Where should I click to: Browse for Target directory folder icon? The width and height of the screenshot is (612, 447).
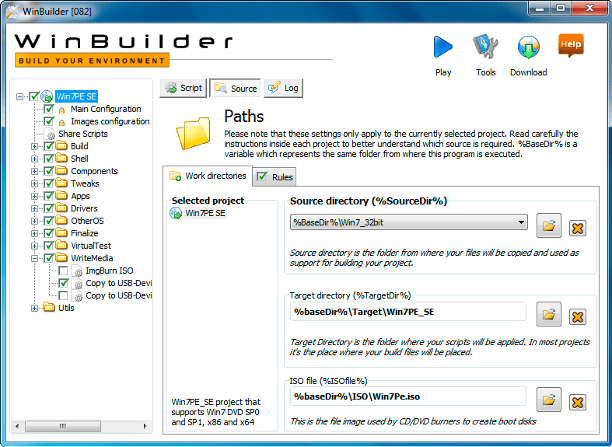coord(549,314)
